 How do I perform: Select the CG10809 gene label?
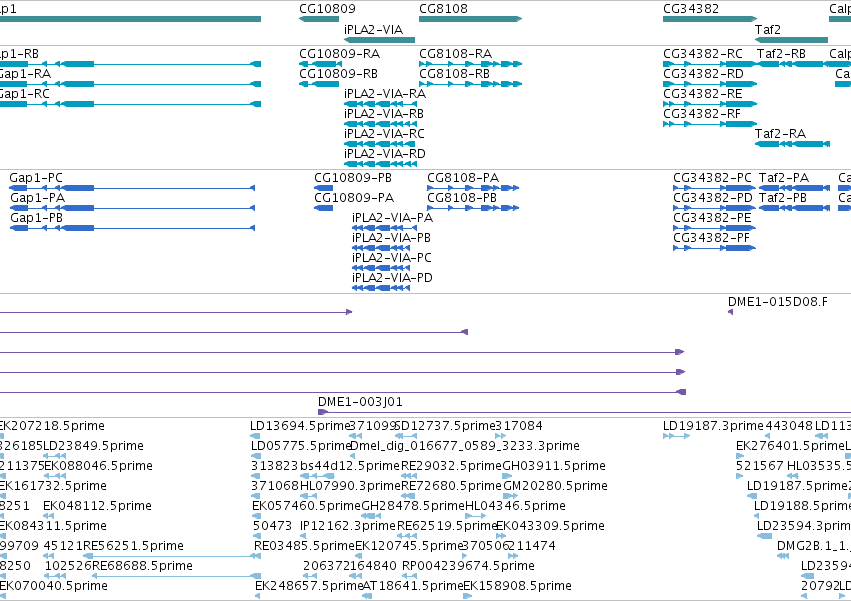327,9
